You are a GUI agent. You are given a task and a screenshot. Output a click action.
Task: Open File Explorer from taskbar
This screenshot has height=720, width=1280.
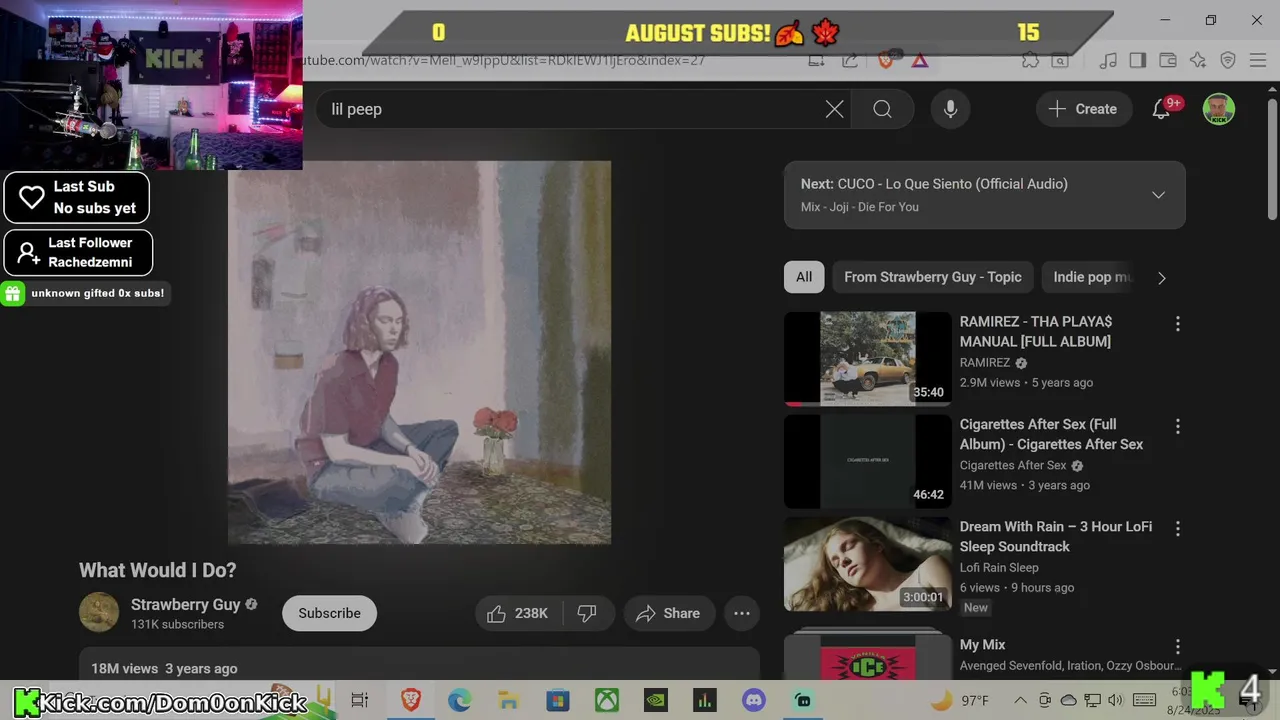pyautogui.click(x=509, y=700)
